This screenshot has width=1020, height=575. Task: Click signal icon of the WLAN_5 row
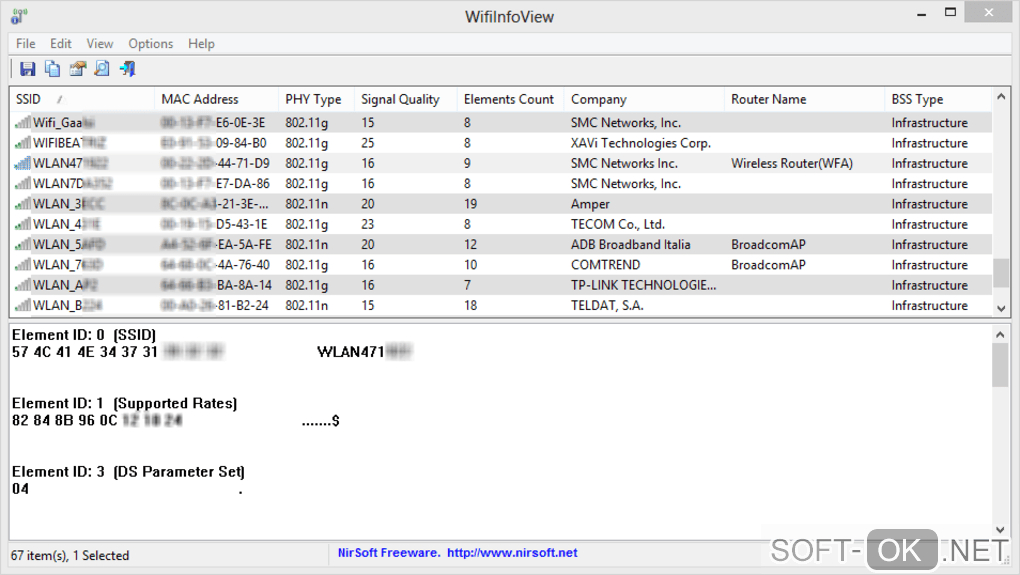[x=23, y=245]
